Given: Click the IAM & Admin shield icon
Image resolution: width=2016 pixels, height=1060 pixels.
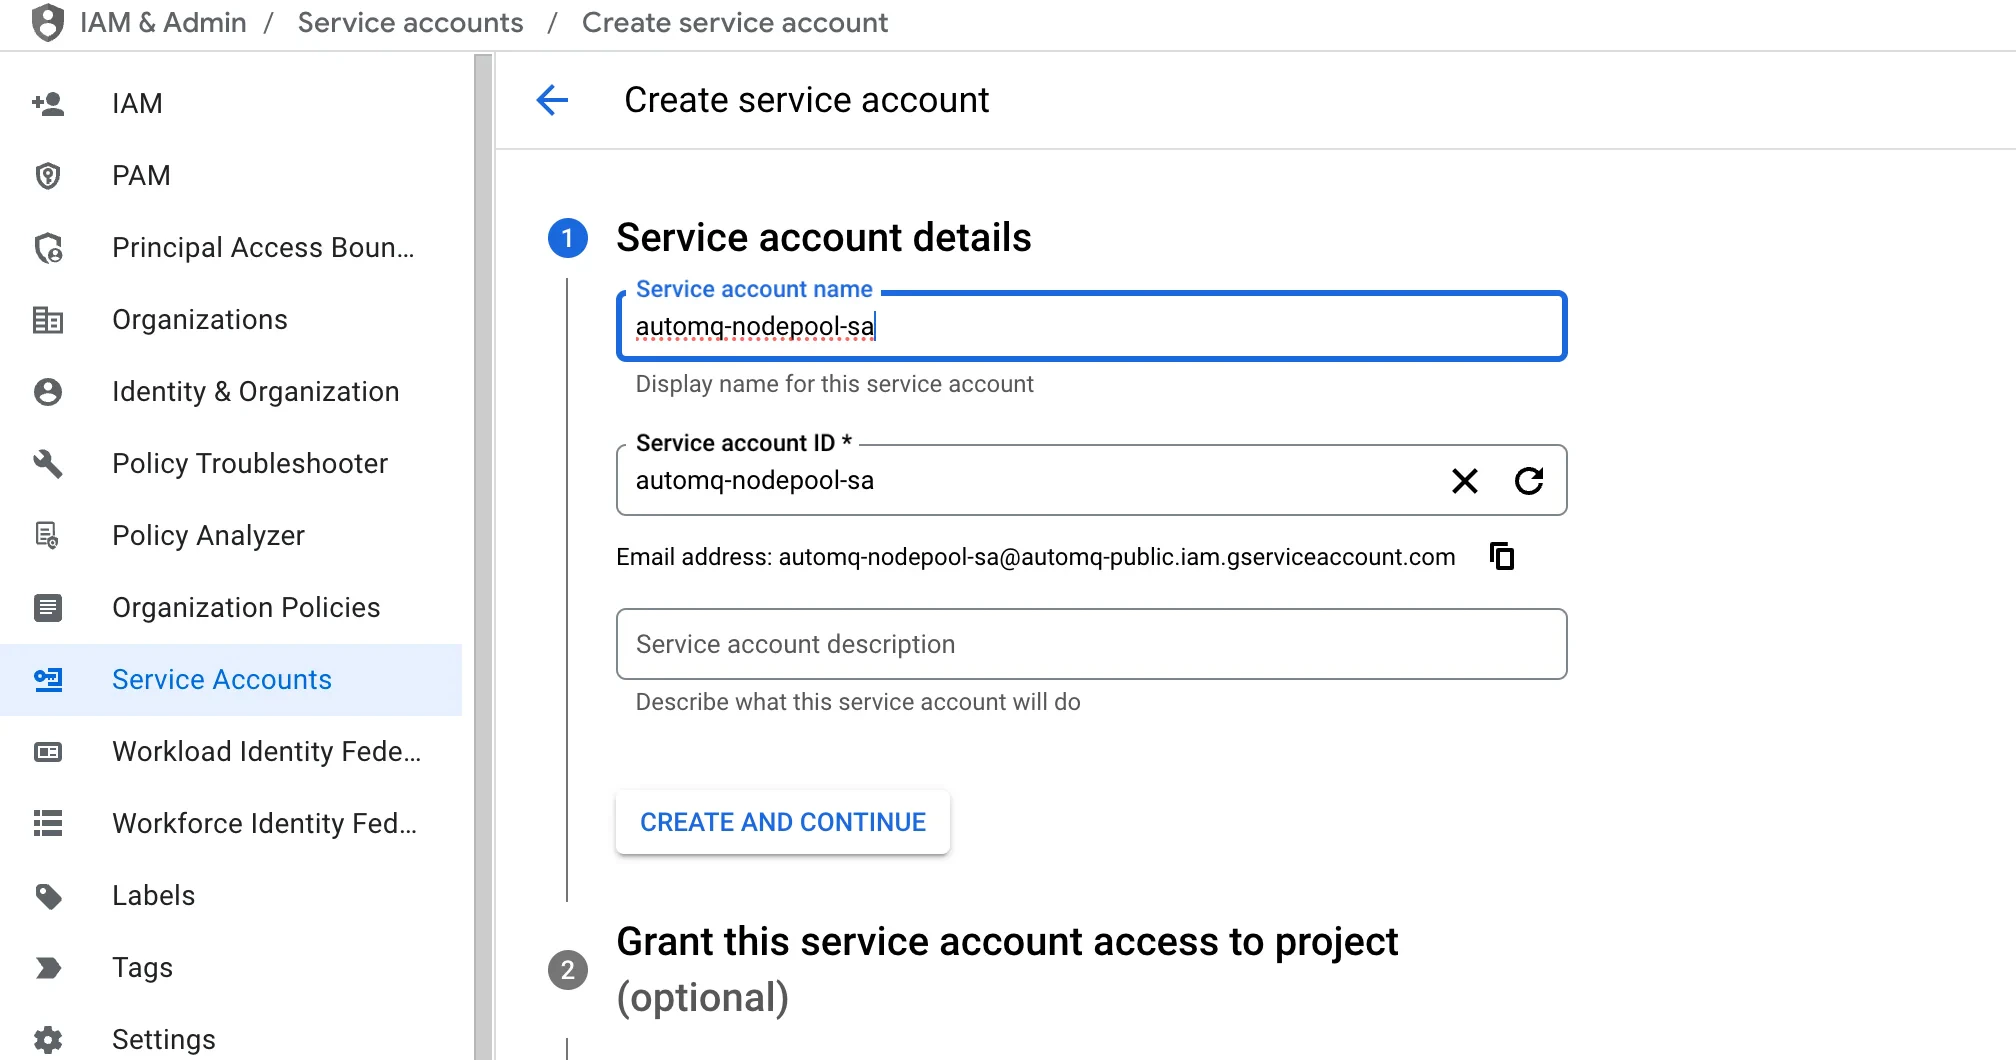Looking at the screenshot, I should (47, 23).
